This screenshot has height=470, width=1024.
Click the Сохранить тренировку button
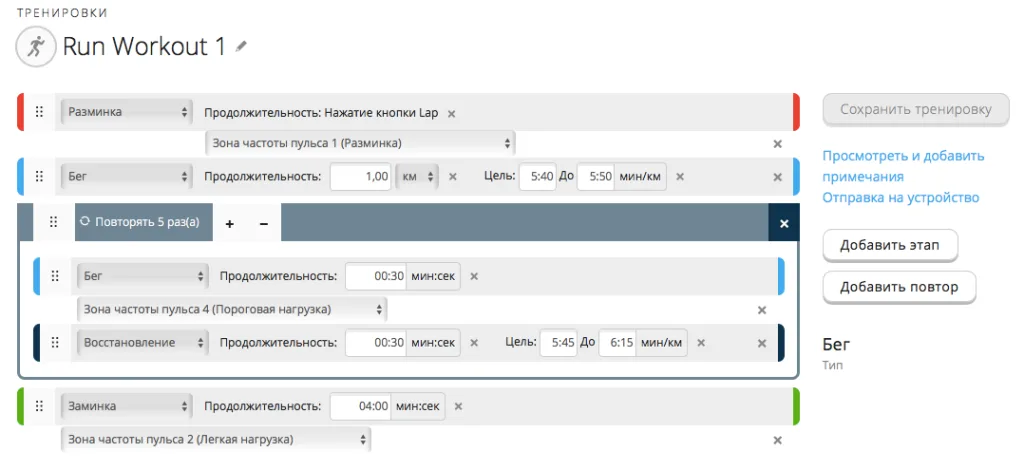click(916, 110)
